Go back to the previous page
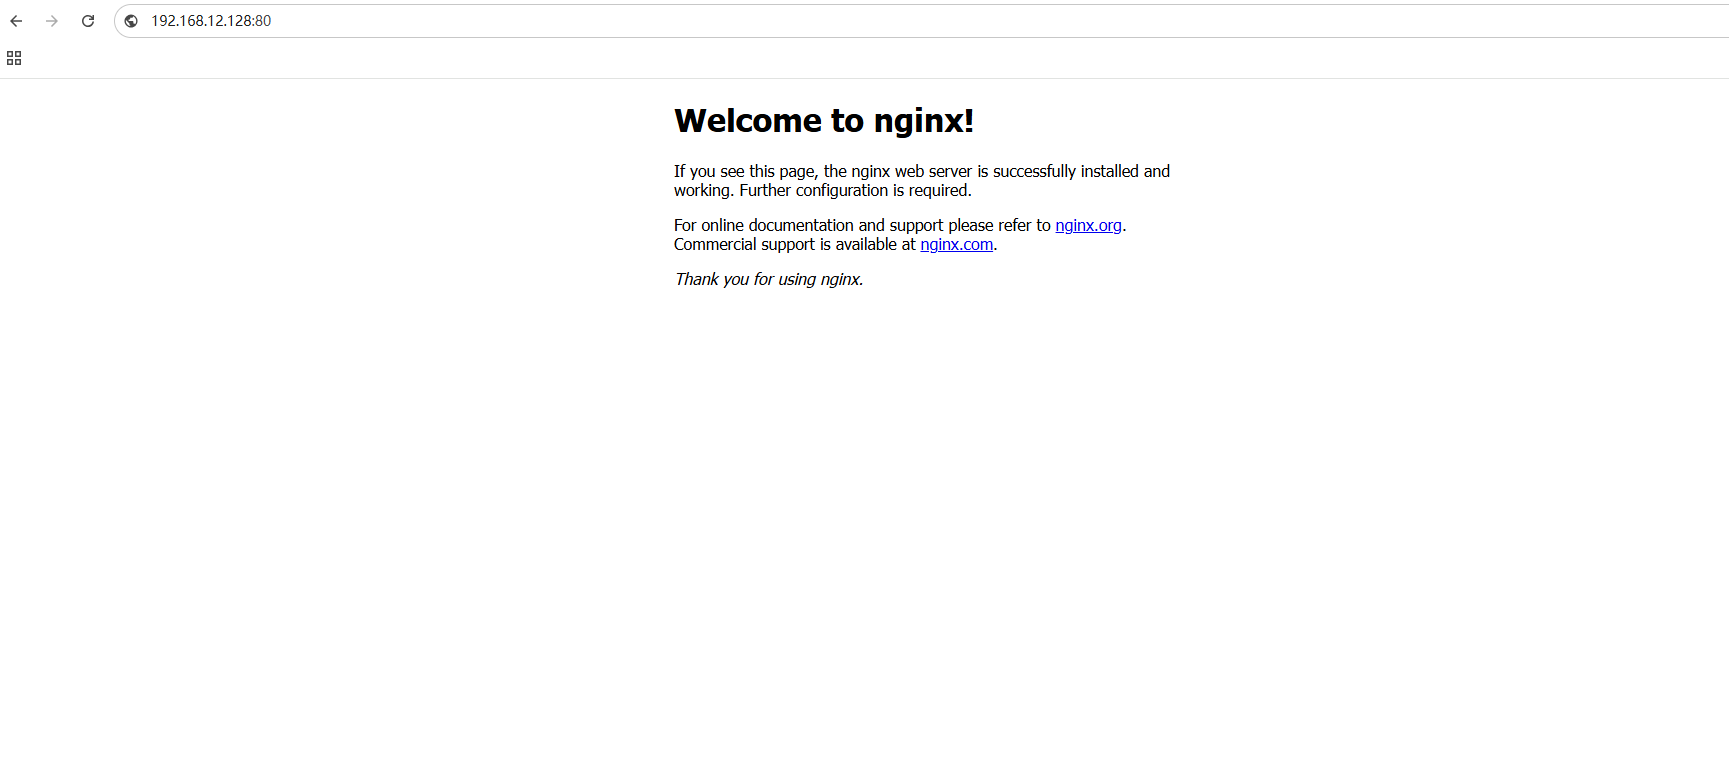This screenshot has width=1729, height=762. (x=16, y=21)
